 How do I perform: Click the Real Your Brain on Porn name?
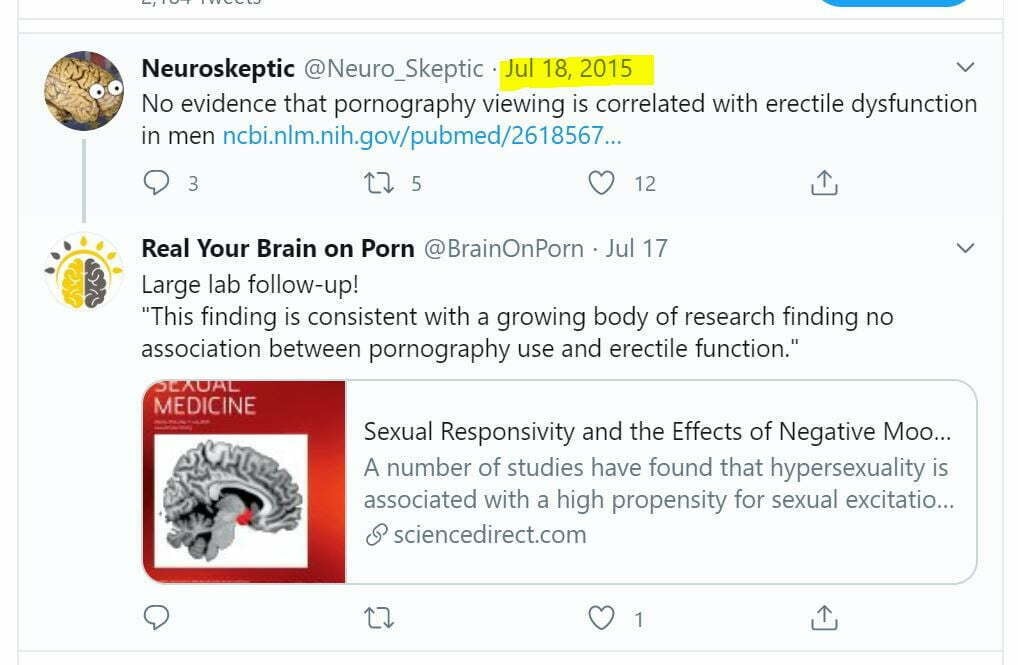click(x=278, y=249)
